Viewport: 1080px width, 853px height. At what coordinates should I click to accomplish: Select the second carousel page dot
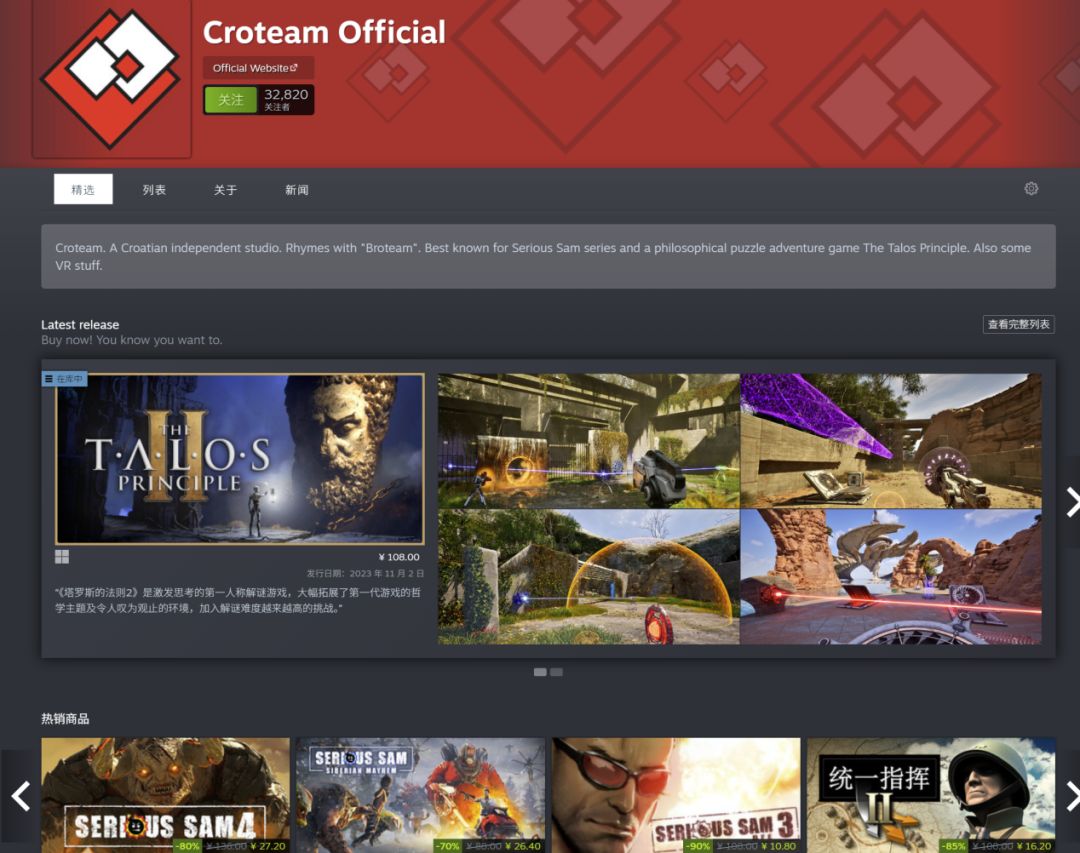[557, 672]
